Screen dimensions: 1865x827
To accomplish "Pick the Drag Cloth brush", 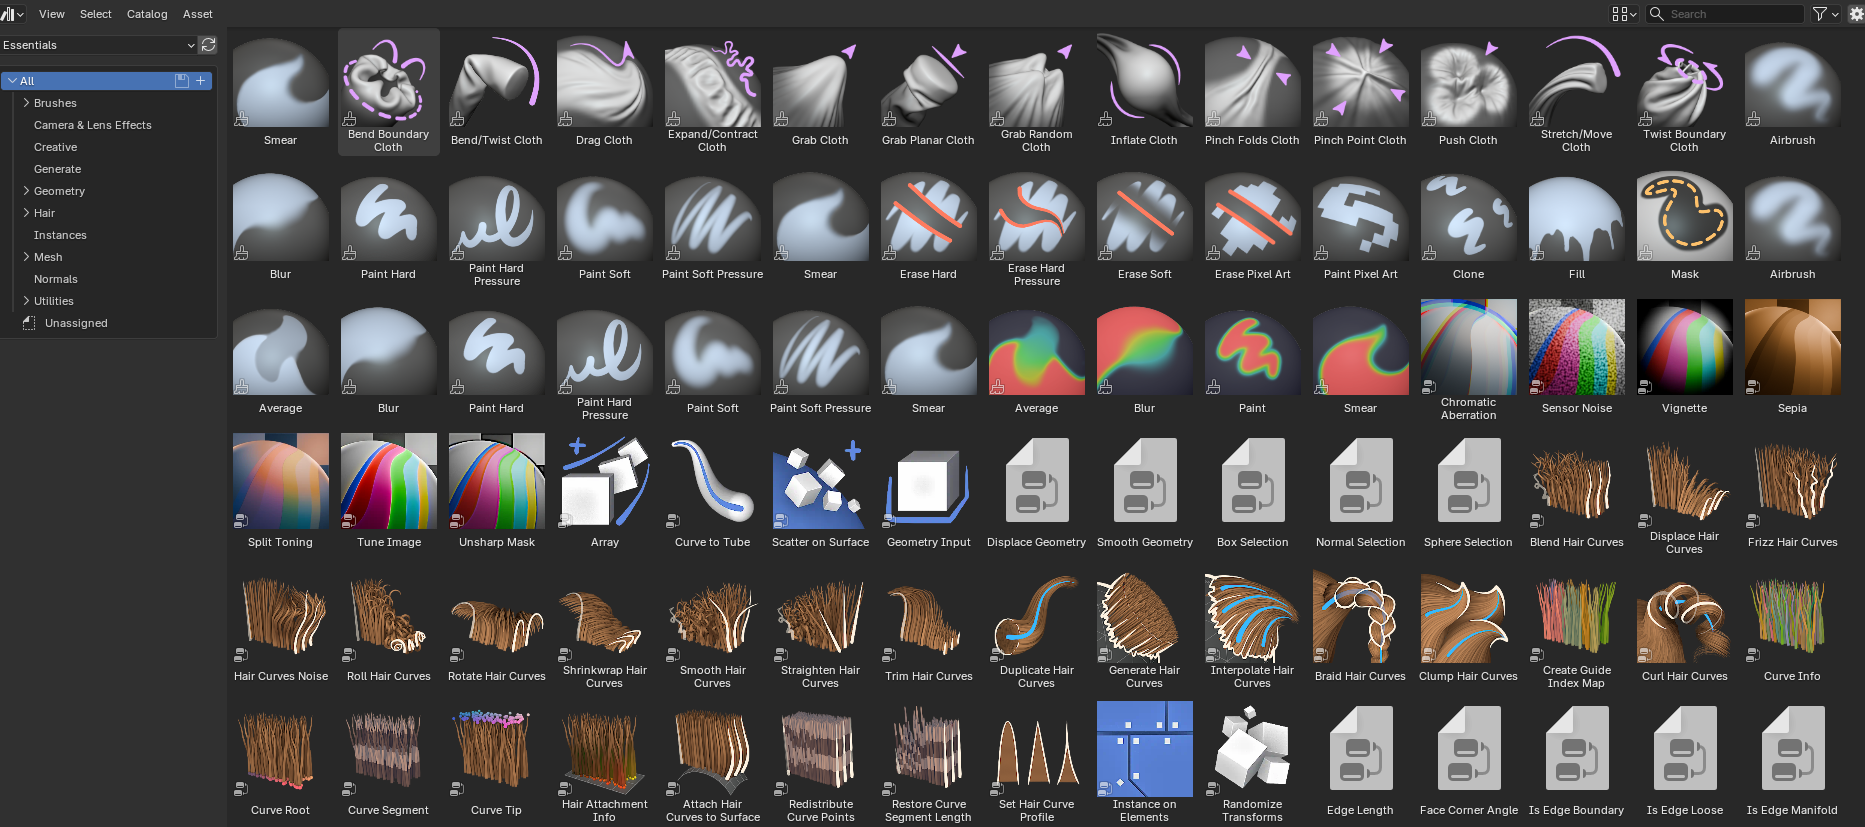I will click(605, 92).
